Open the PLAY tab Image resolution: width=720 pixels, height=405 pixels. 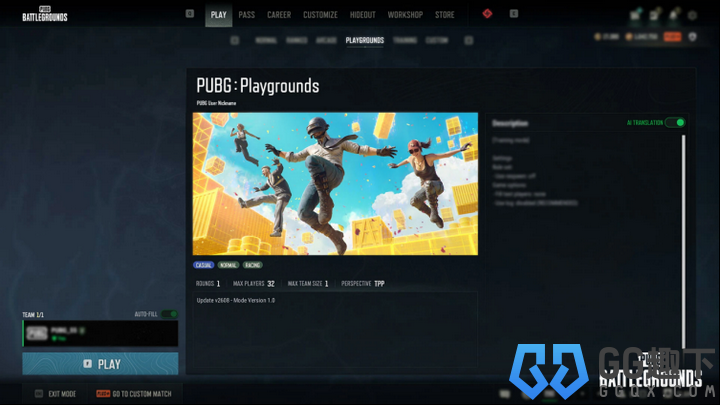tap(219, 15)
